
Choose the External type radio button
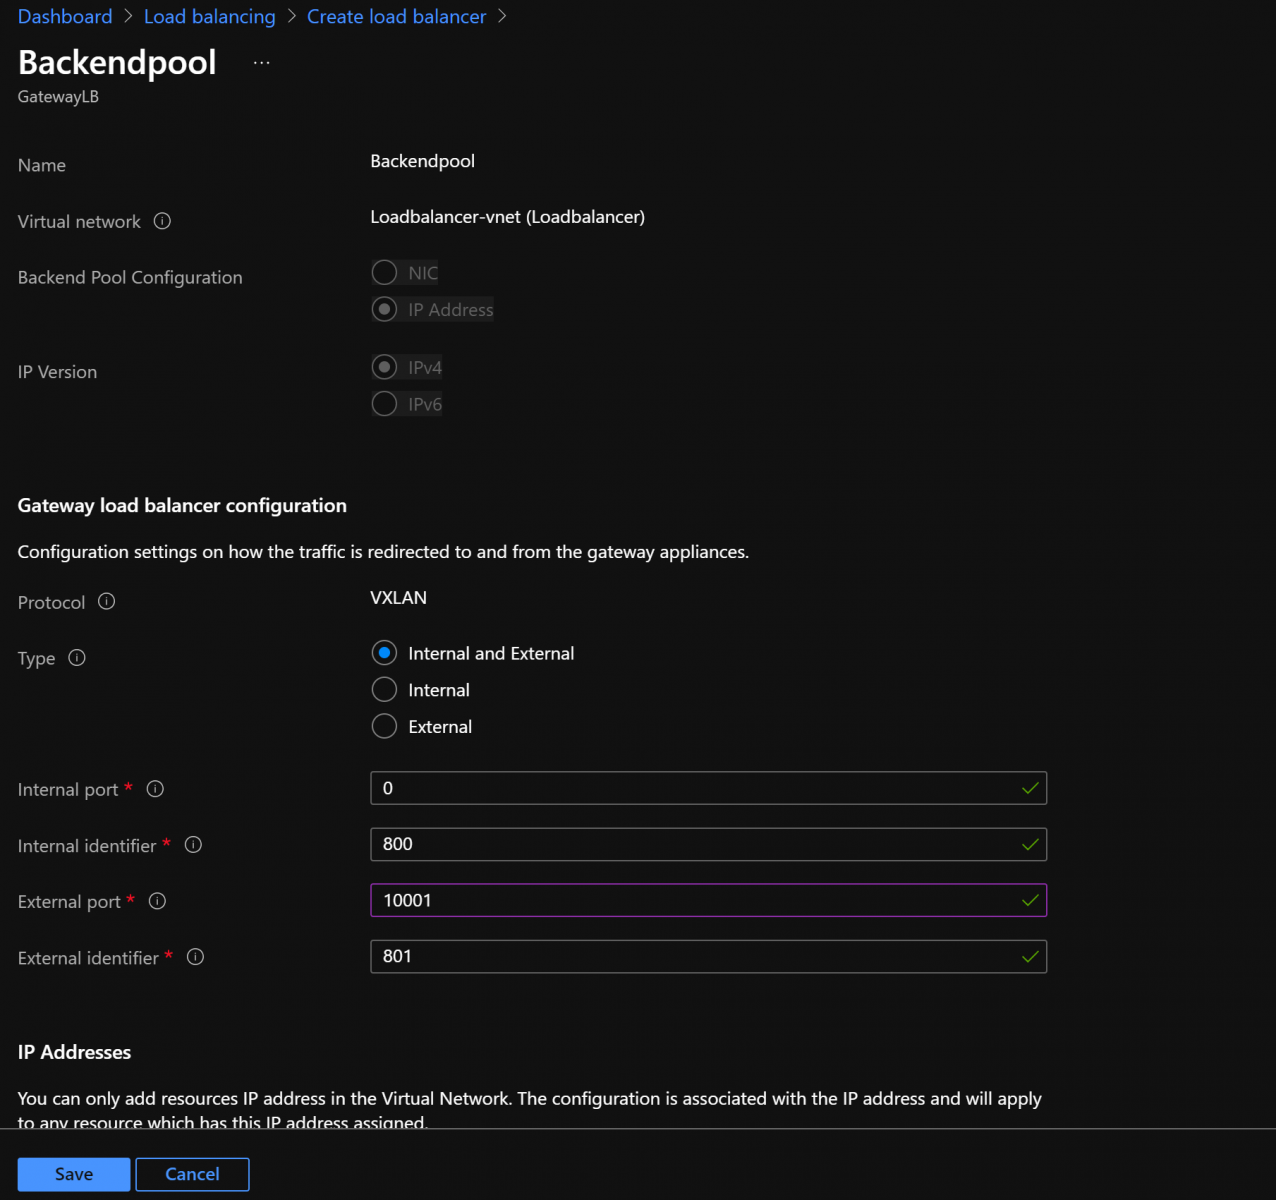tap(385, 727)
